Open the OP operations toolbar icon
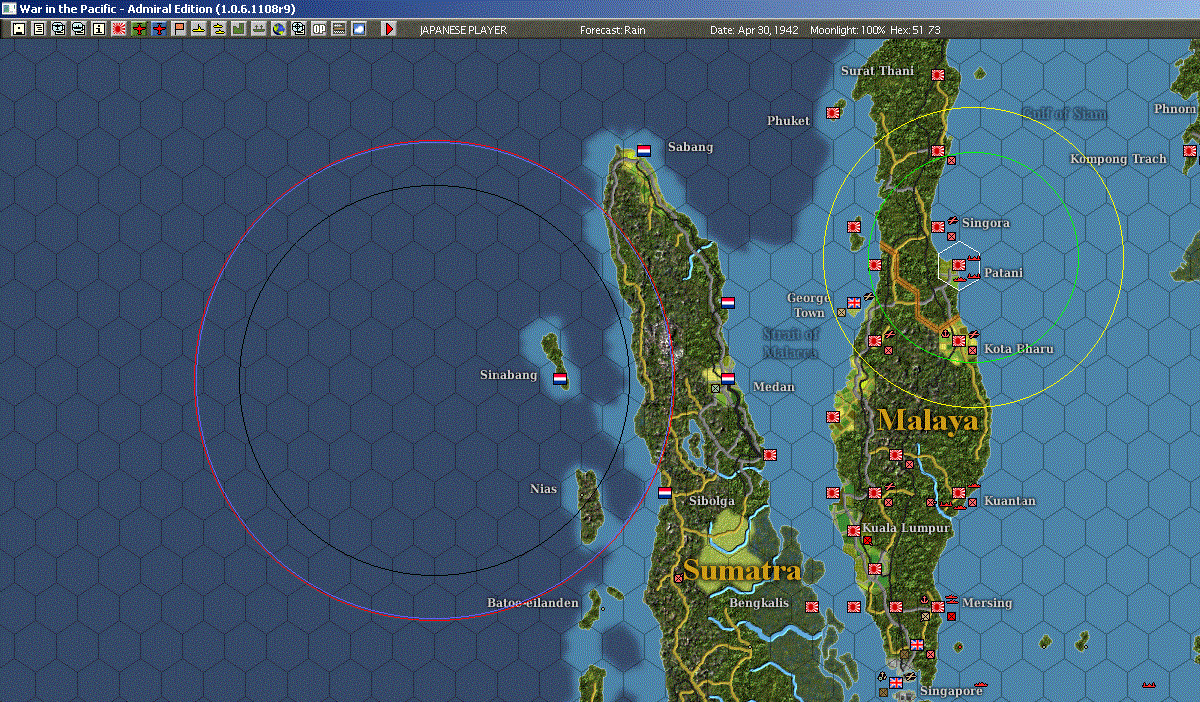The height and width of the screenshot is (702, 1200). click(318, 29)
